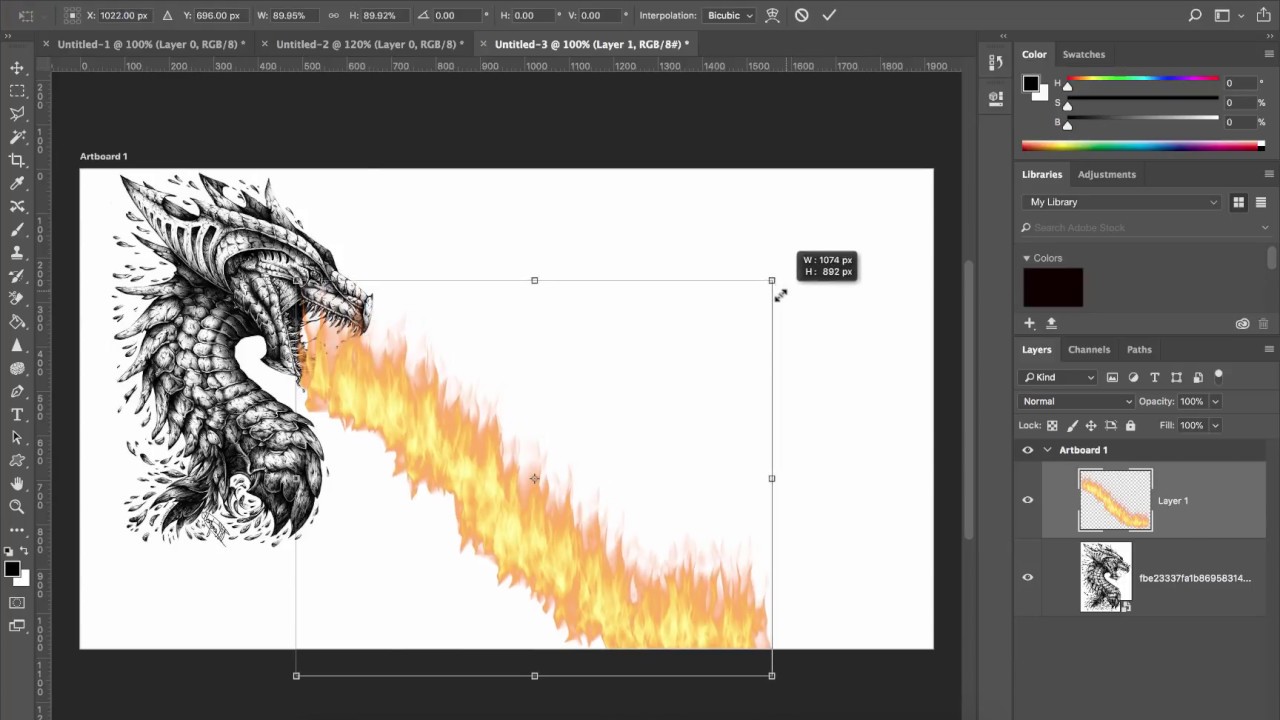Viewport: 1280px width, 720px height.
Task: Hide the dragon layer eye icon
Action: (1027, 577)
